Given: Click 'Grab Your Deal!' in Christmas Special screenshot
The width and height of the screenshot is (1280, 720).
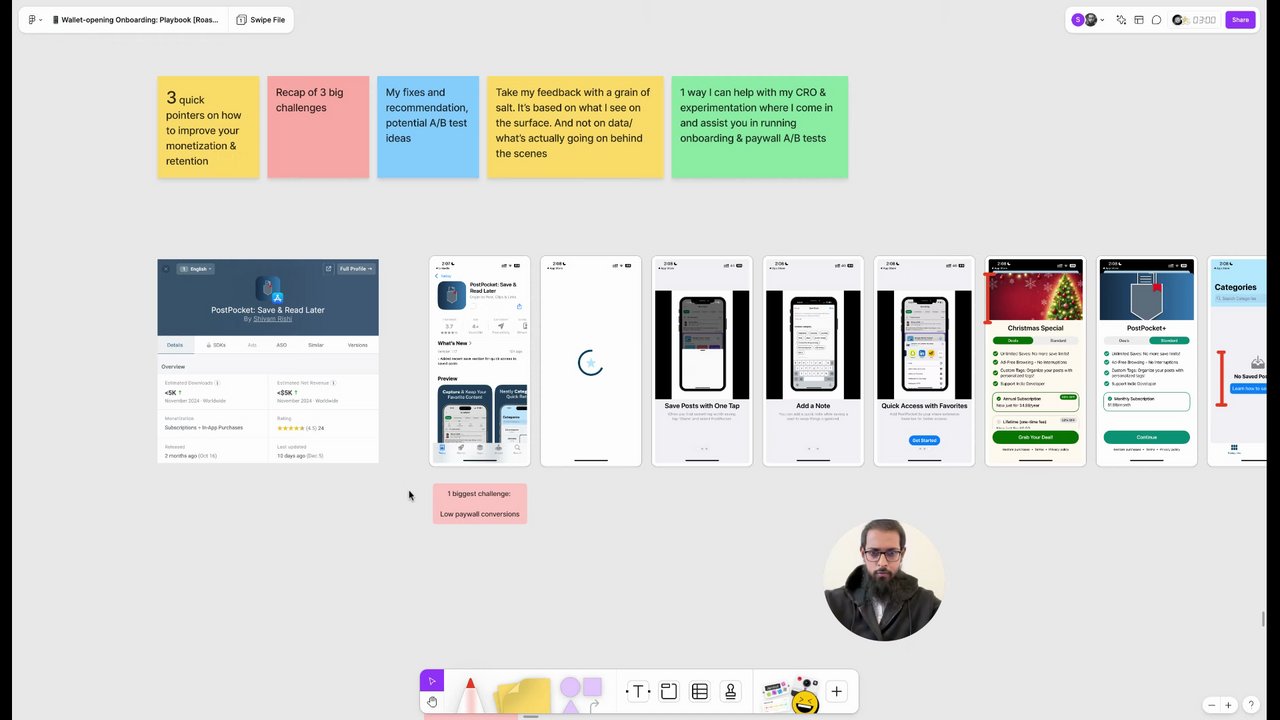Looking at the screenshot, I should click(1035, 437).
